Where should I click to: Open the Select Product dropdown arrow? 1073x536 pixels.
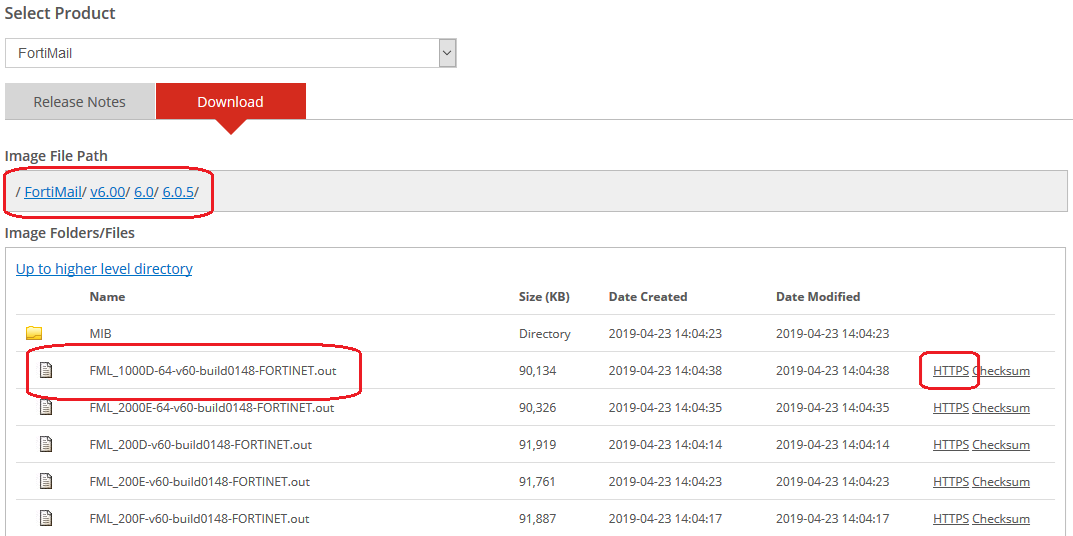pos(447,53)
